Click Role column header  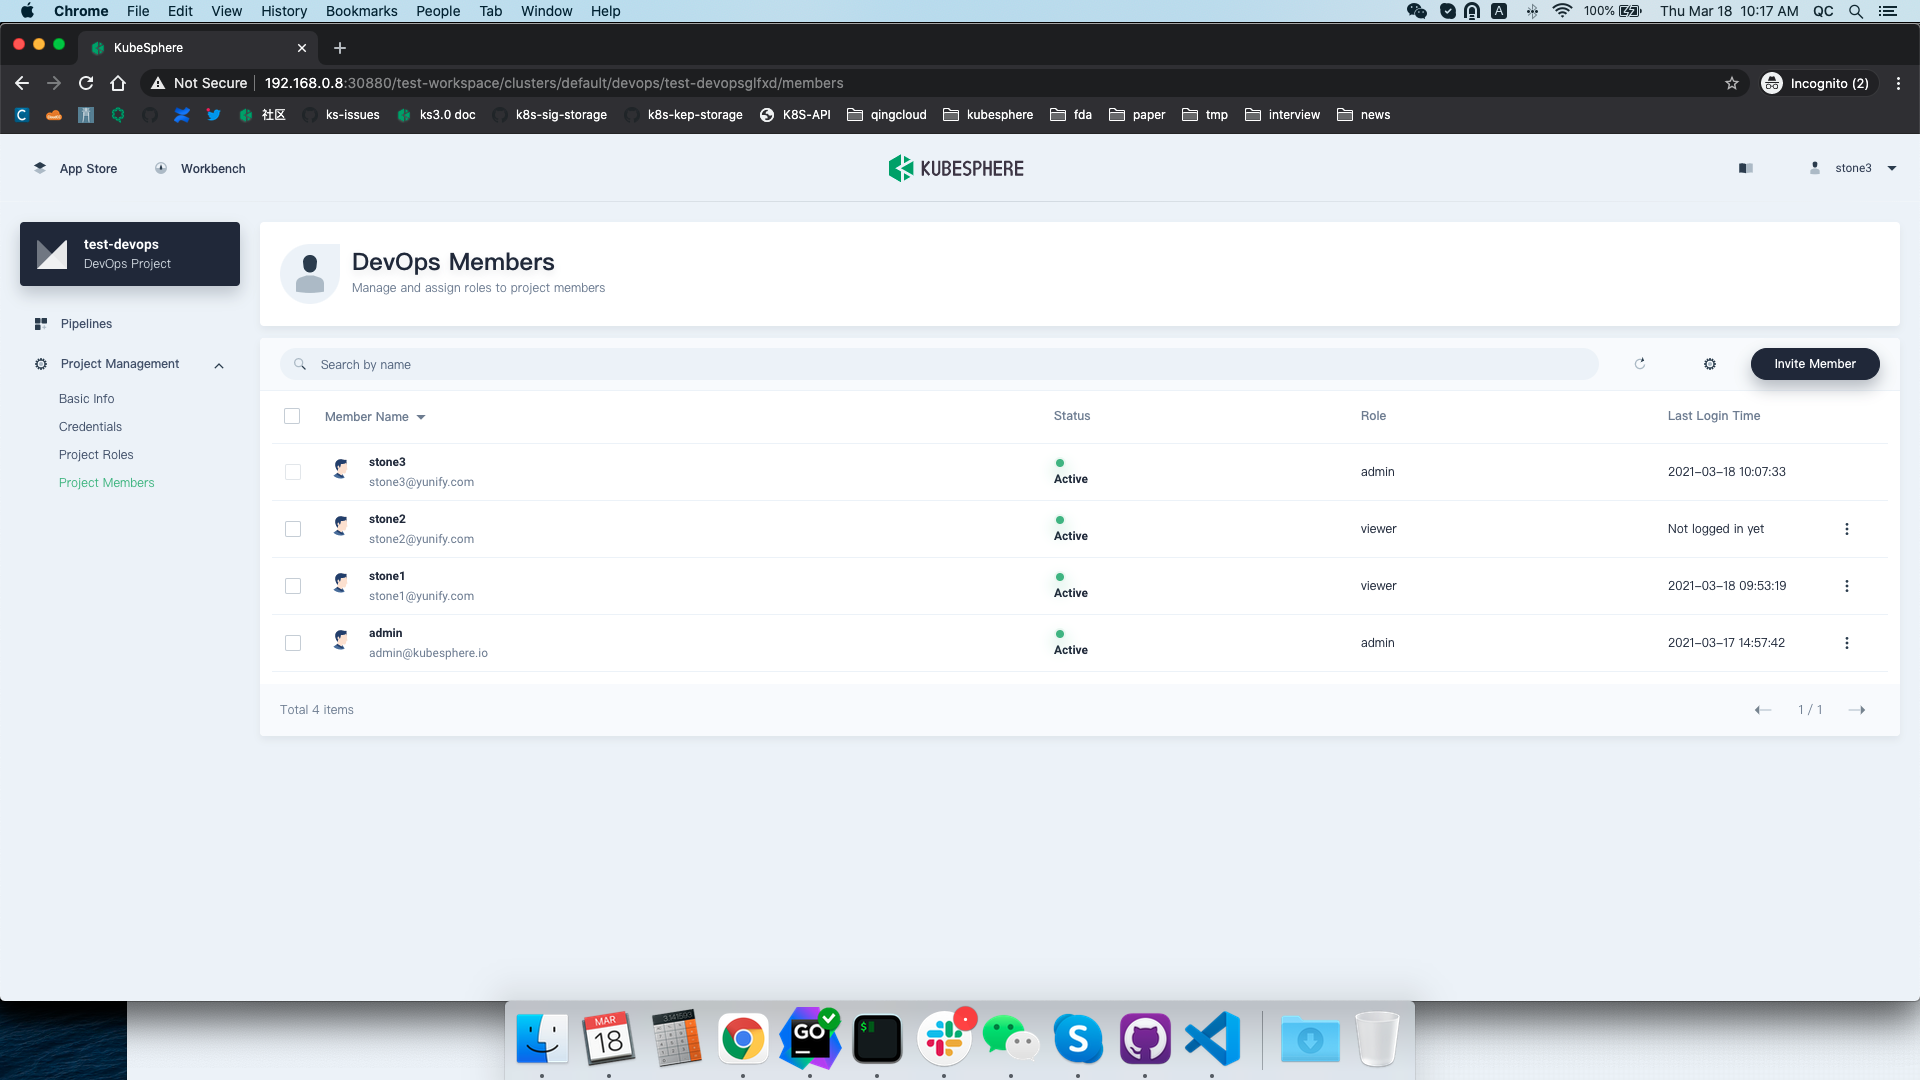(x=1373, y=416)
